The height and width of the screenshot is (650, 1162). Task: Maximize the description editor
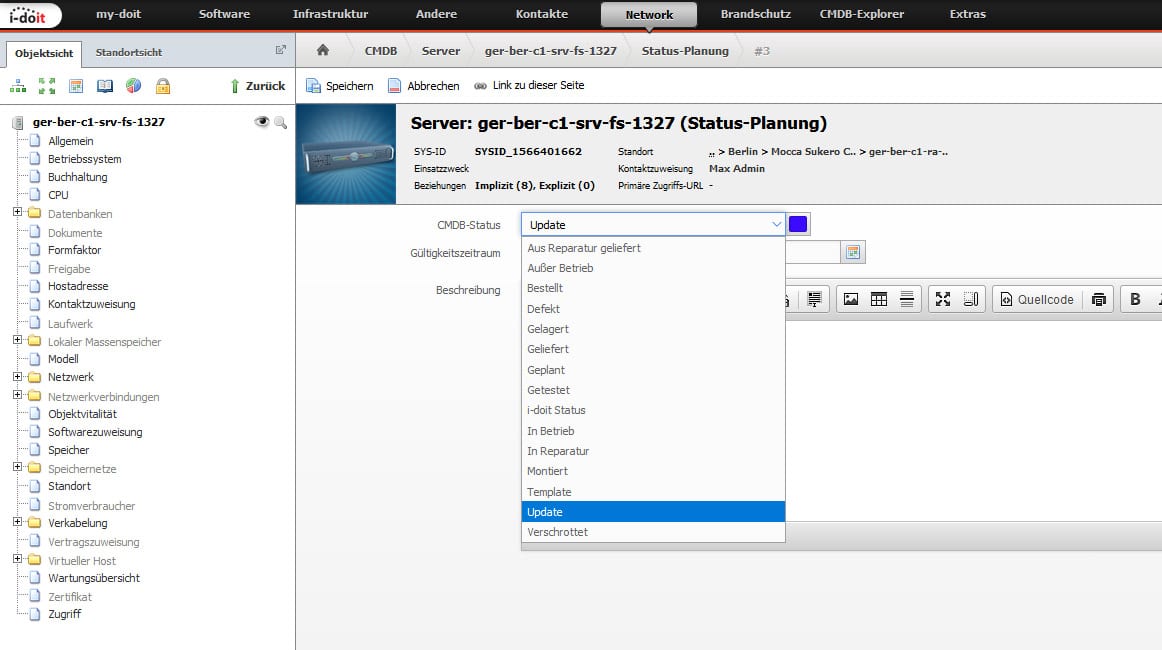tap(943, 299)
